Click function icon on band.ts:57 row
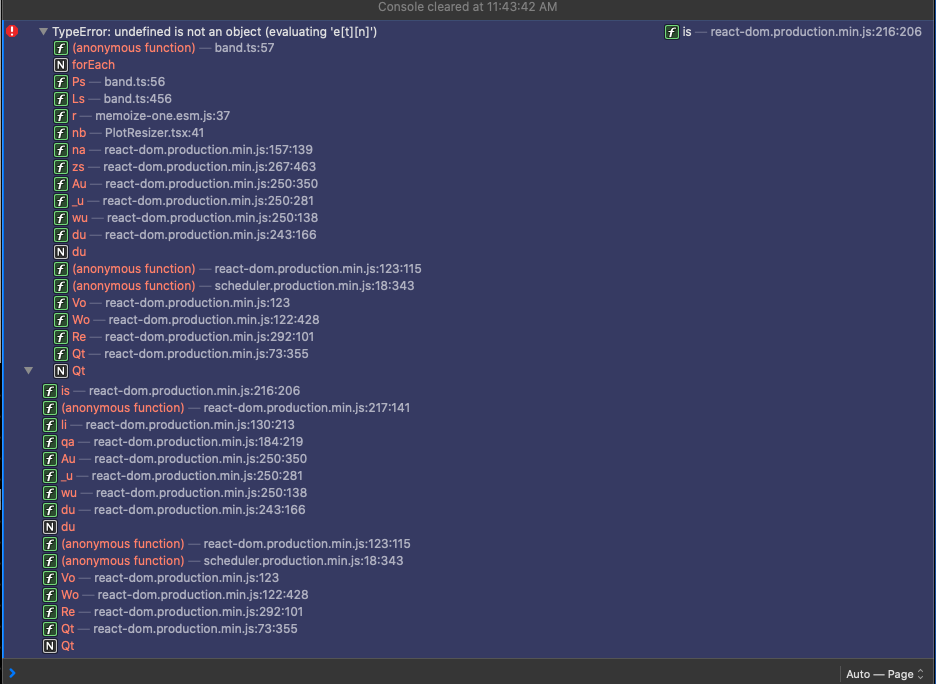The width and height of the screenshot is (936, 684). tap(60, 48)
